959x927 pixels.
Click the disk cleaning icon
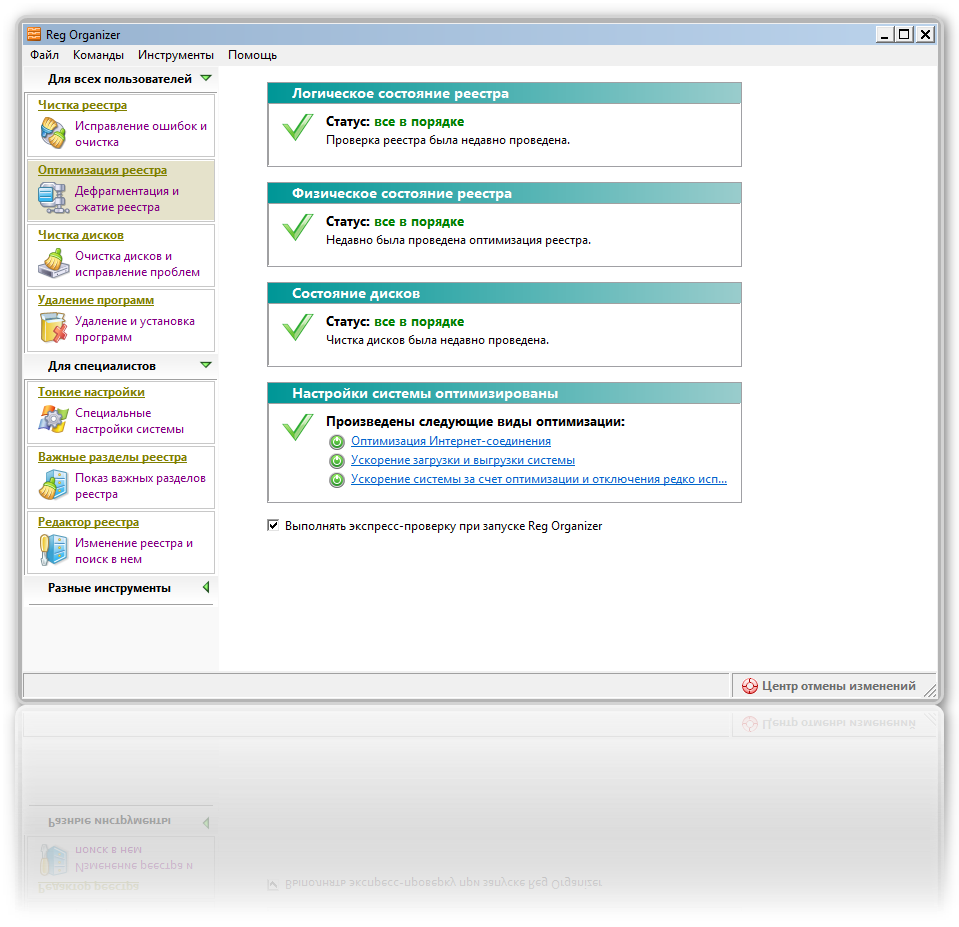coord(53,263)
